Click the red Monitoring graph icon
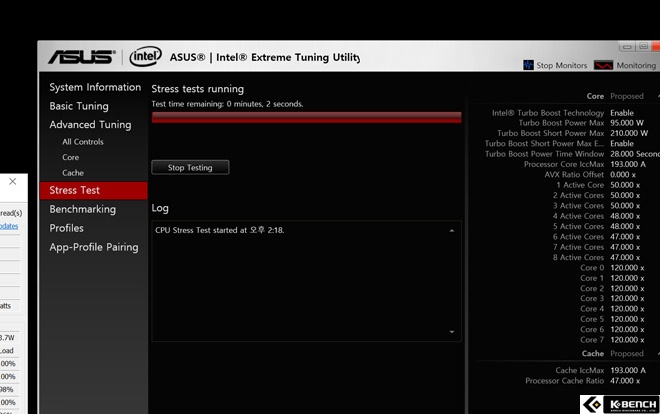 coord(603,65)
